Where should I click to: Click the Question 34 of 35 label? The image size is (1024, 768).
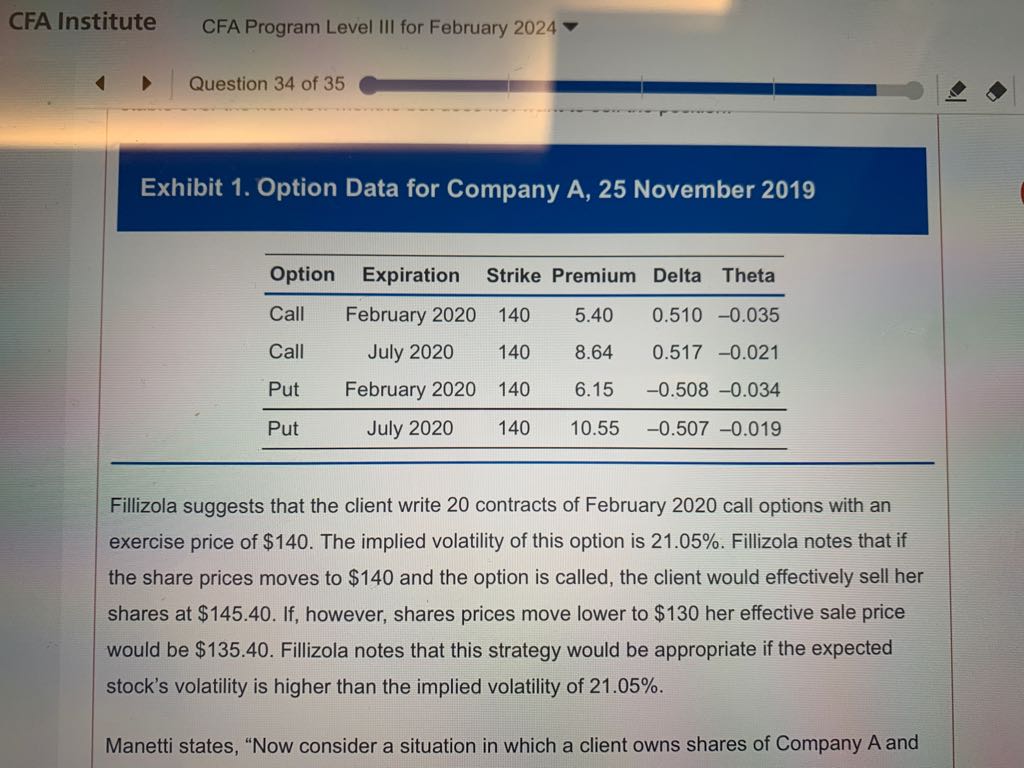[266, 84]
